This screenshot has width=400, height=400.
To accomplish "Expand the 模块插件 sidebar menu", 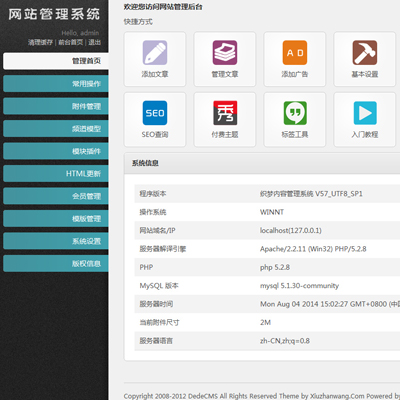I will [56, 151].
